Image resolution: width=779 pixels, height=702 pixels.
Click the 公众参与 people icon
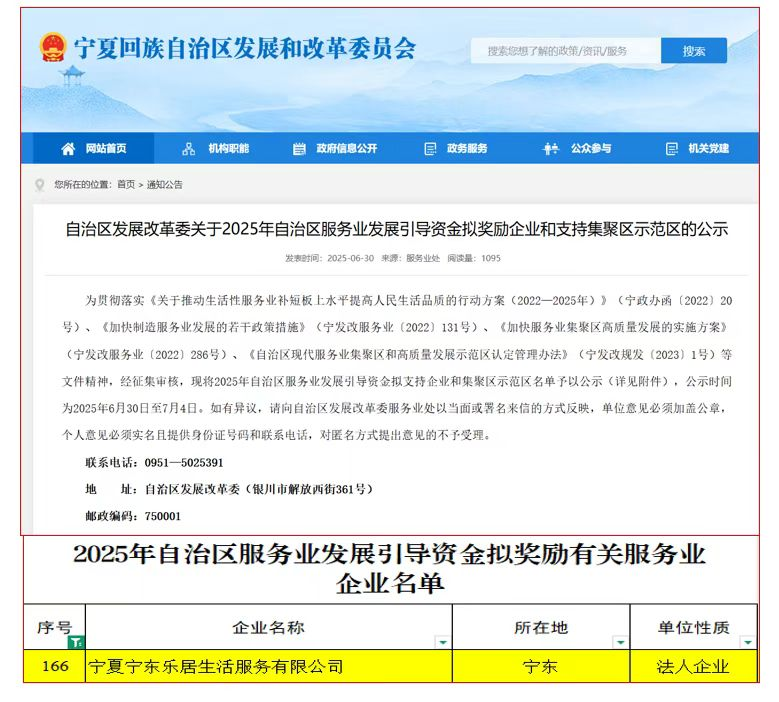point(551,149)
